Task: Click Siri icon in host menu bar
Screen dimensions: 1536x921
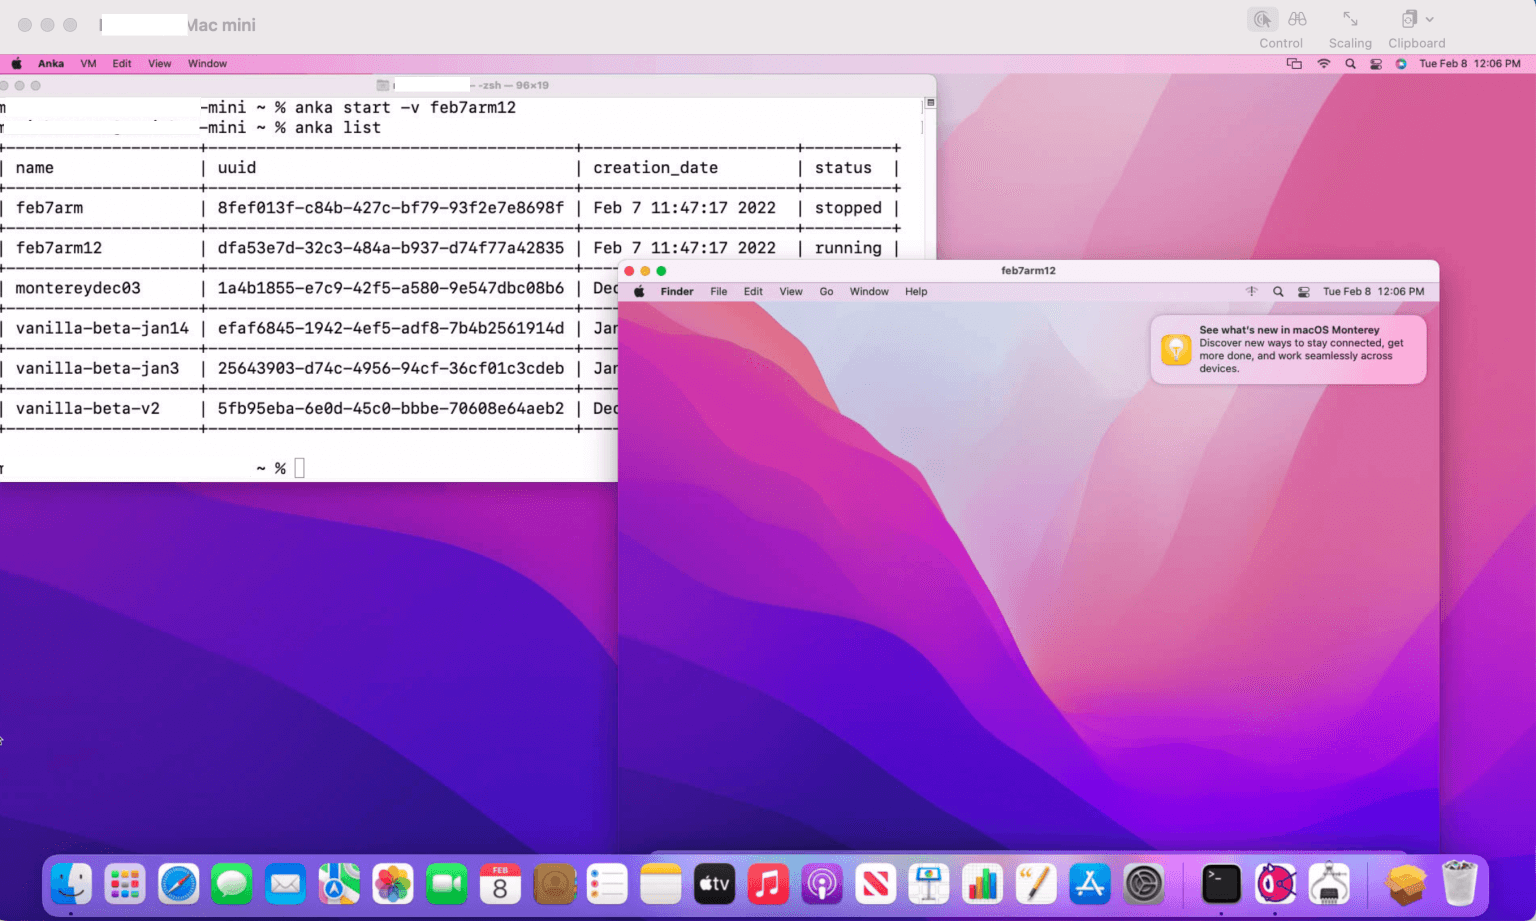Action: coord(1401,63)
